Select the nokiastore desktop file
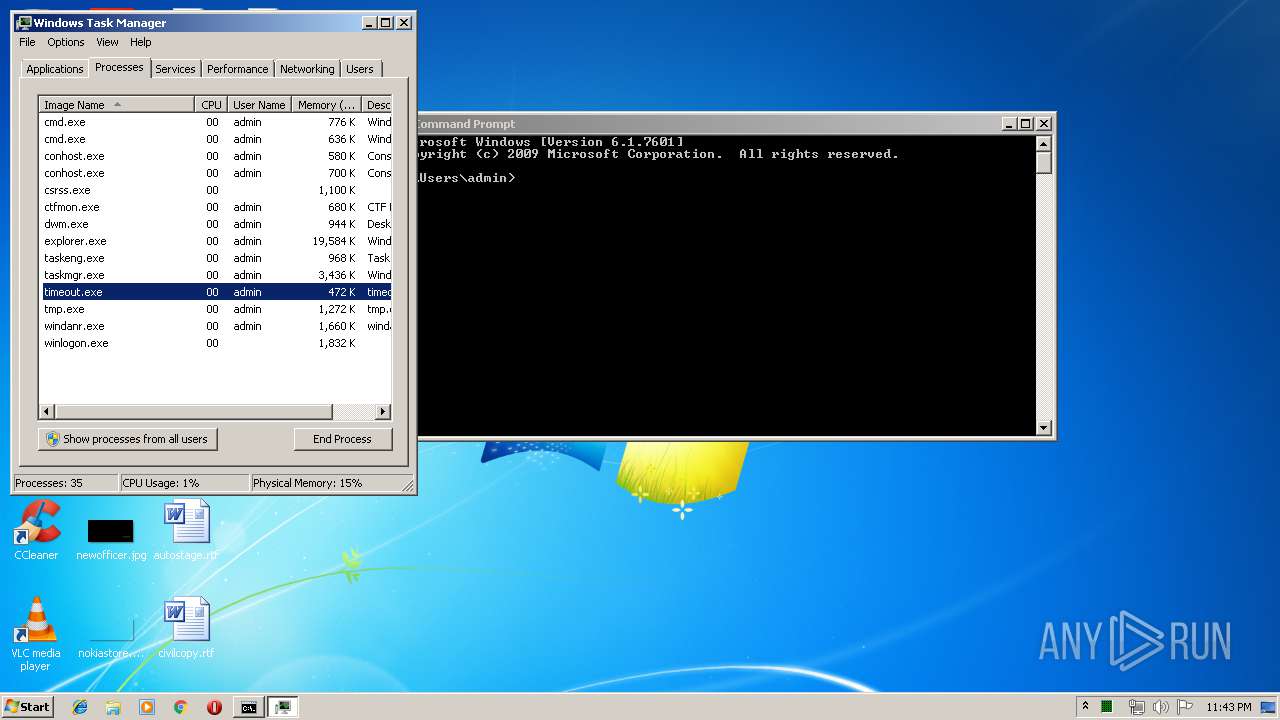1280x720 pixels. click(x=111, y=637)
